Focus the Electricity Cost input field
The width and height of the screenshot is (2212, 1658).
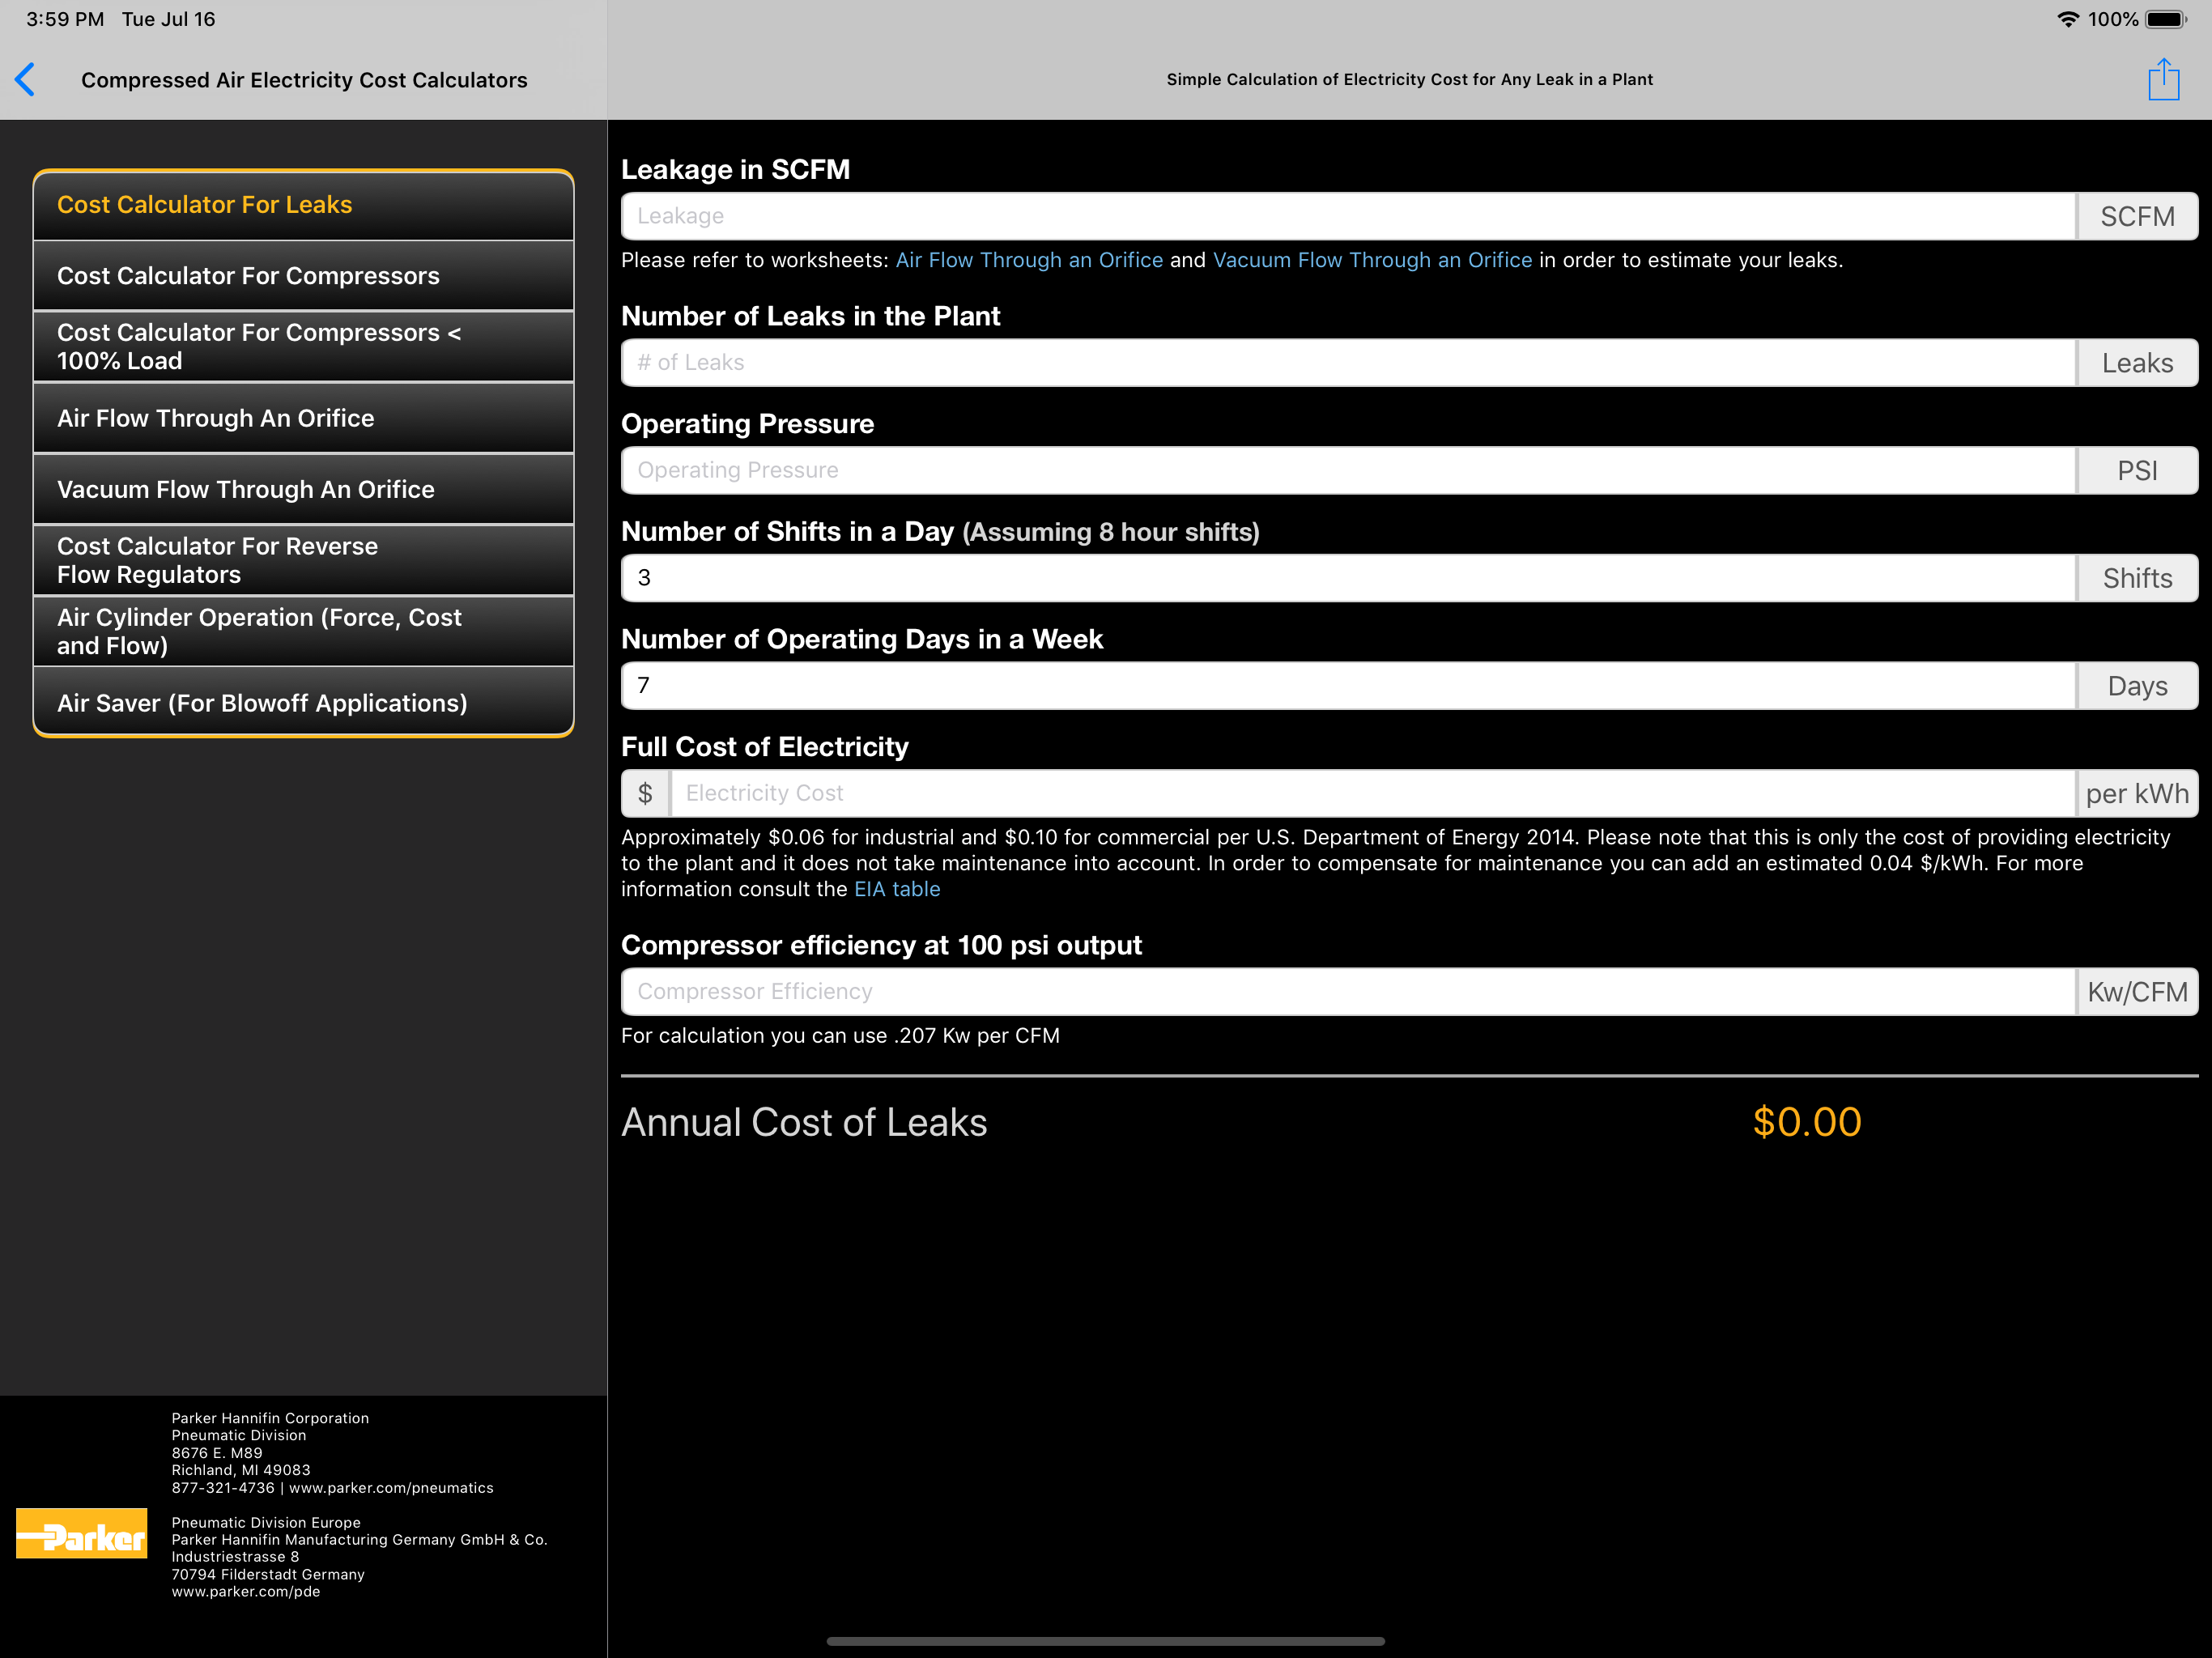[x=1372, y=793]
